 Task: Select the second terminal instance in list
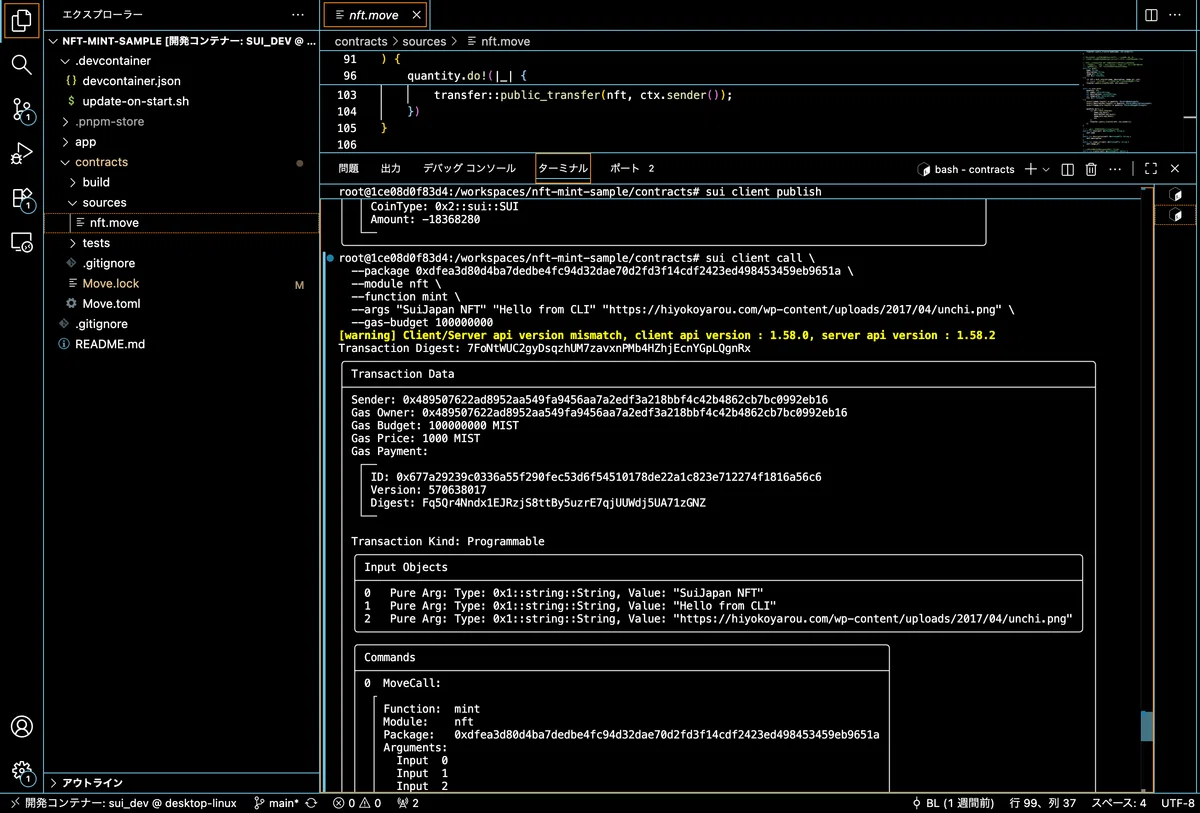[x=1177, y=215]
